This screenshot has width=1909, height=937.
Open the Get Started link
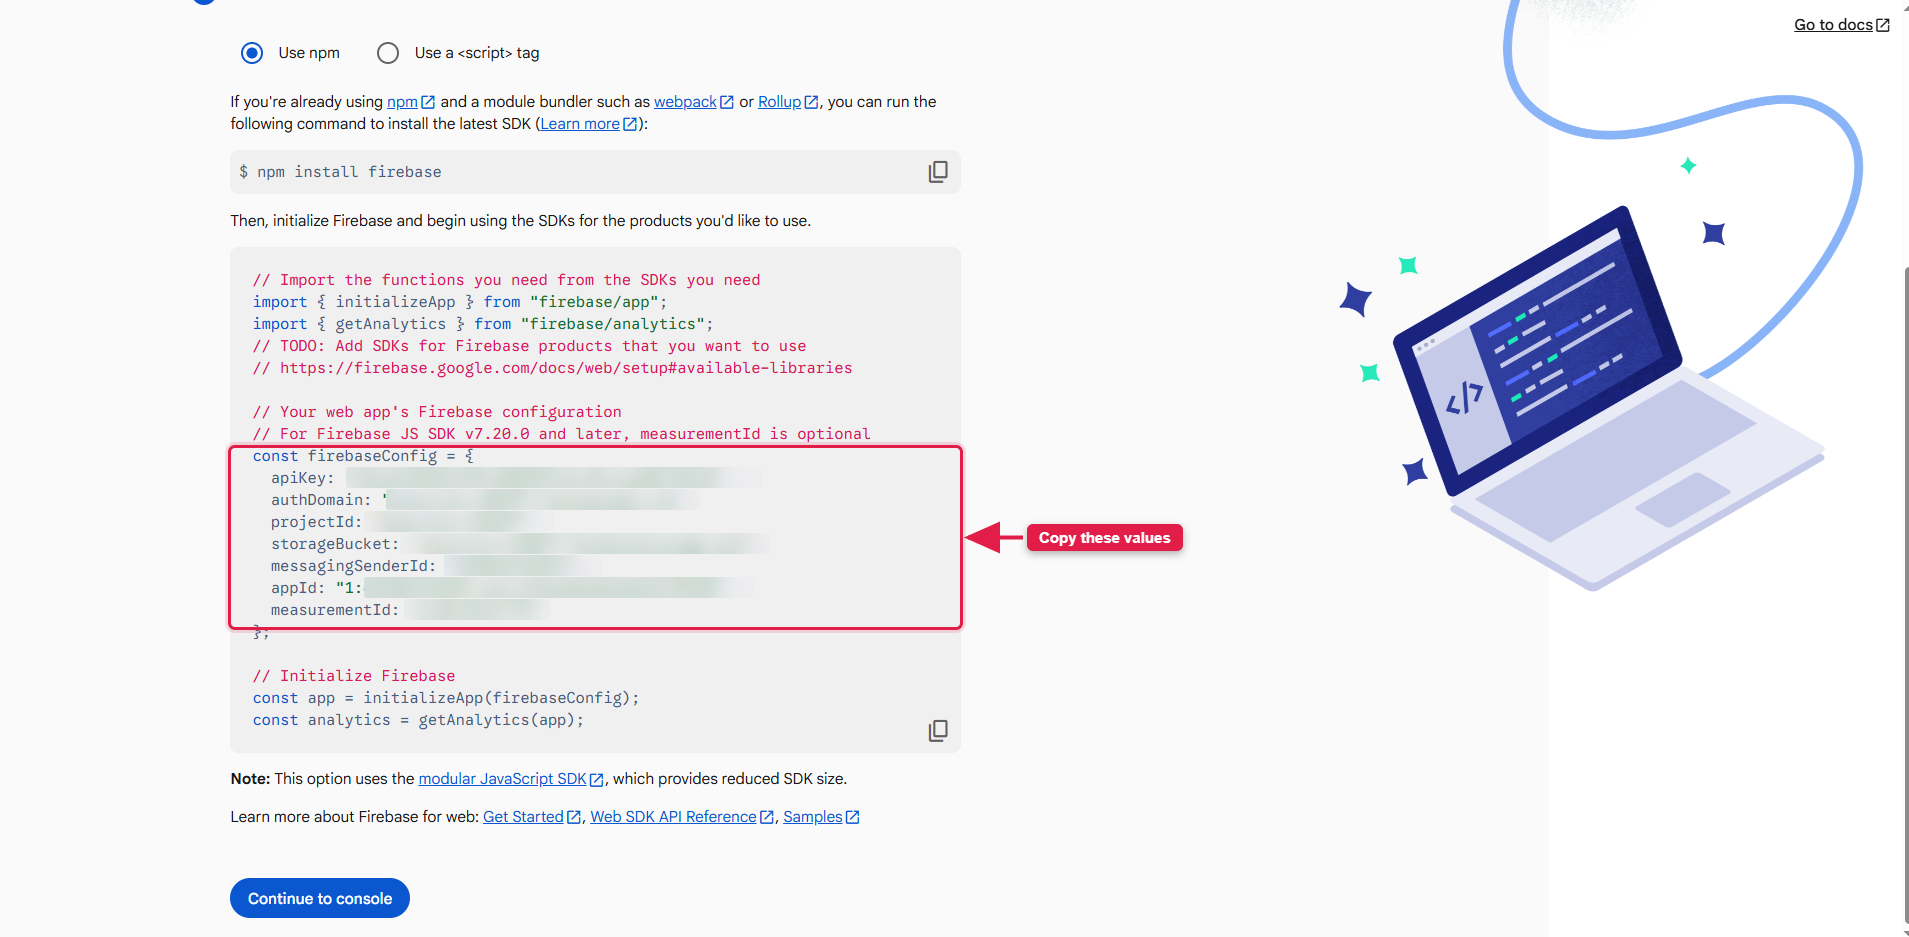(523, 817)
